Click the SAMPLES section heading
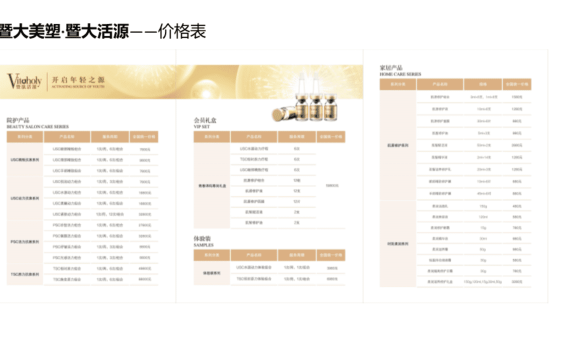The height and width of the screenshot is (360, 570). click(x=204, y=245)
